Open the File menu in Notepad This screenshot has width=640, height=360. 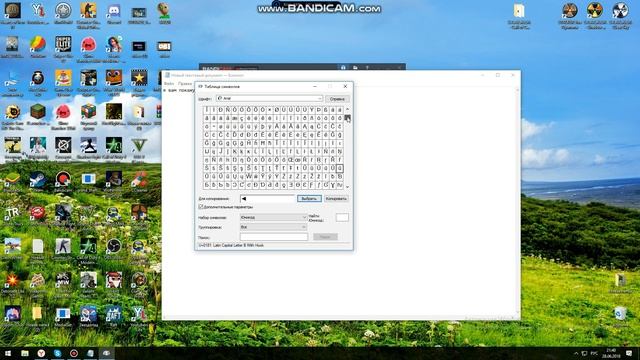pos(169,84)
